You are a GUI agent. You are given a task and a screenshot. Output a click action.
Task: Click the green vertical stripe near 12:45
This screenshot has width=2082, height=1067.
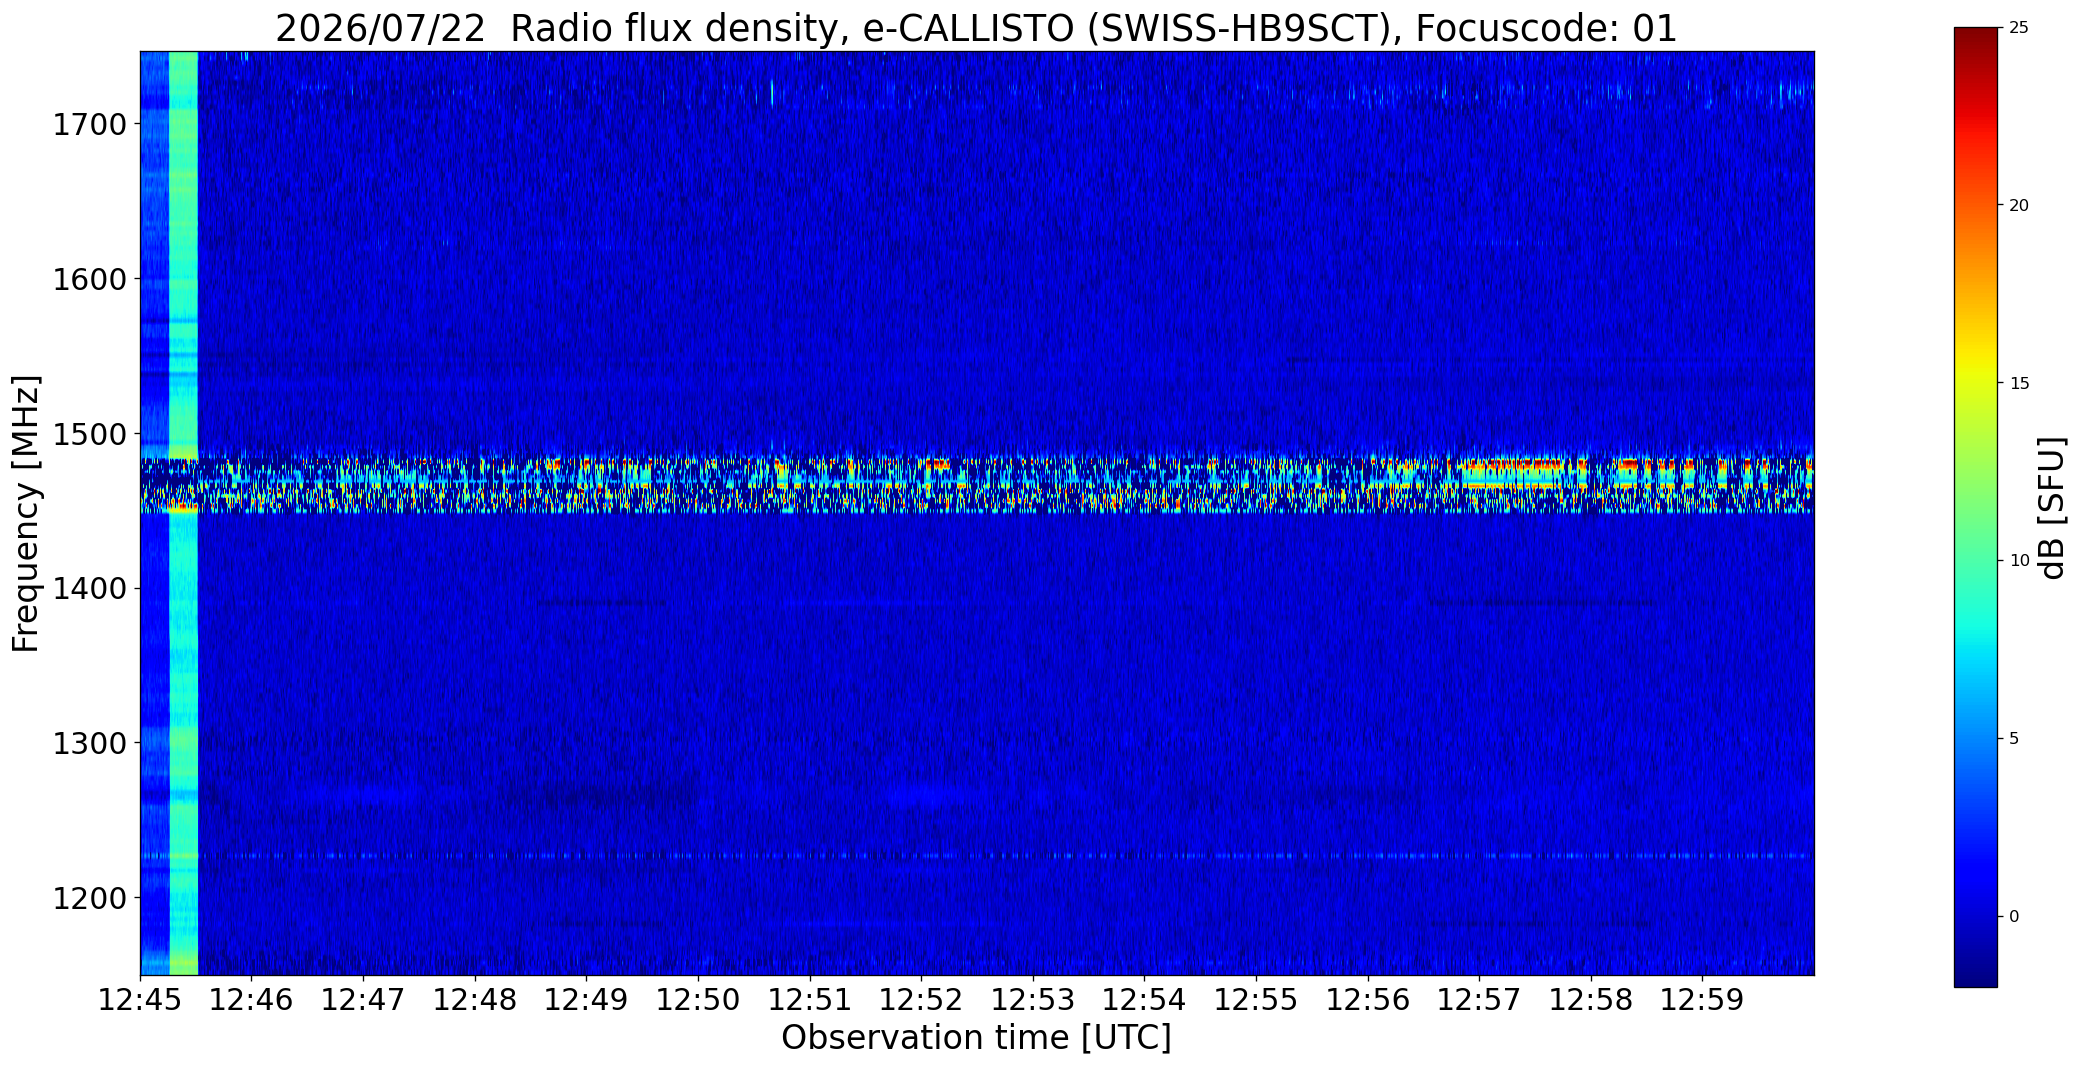(183, 513)
